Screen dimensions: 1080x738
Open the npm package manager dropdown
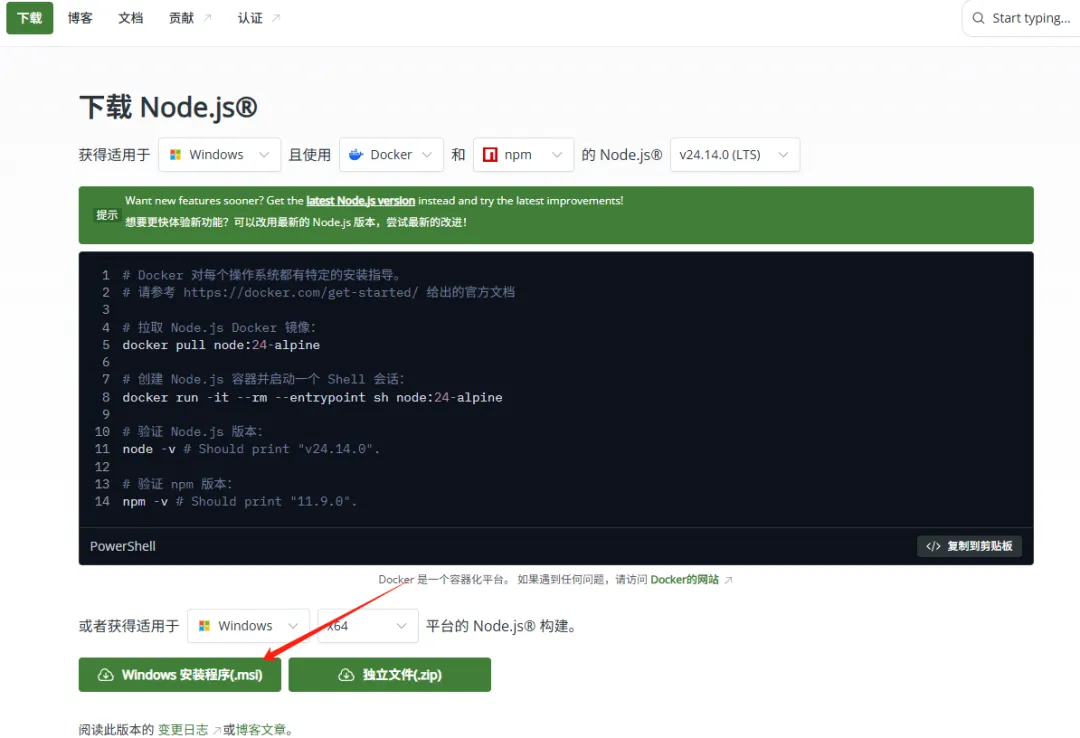[x=523, y=154]
